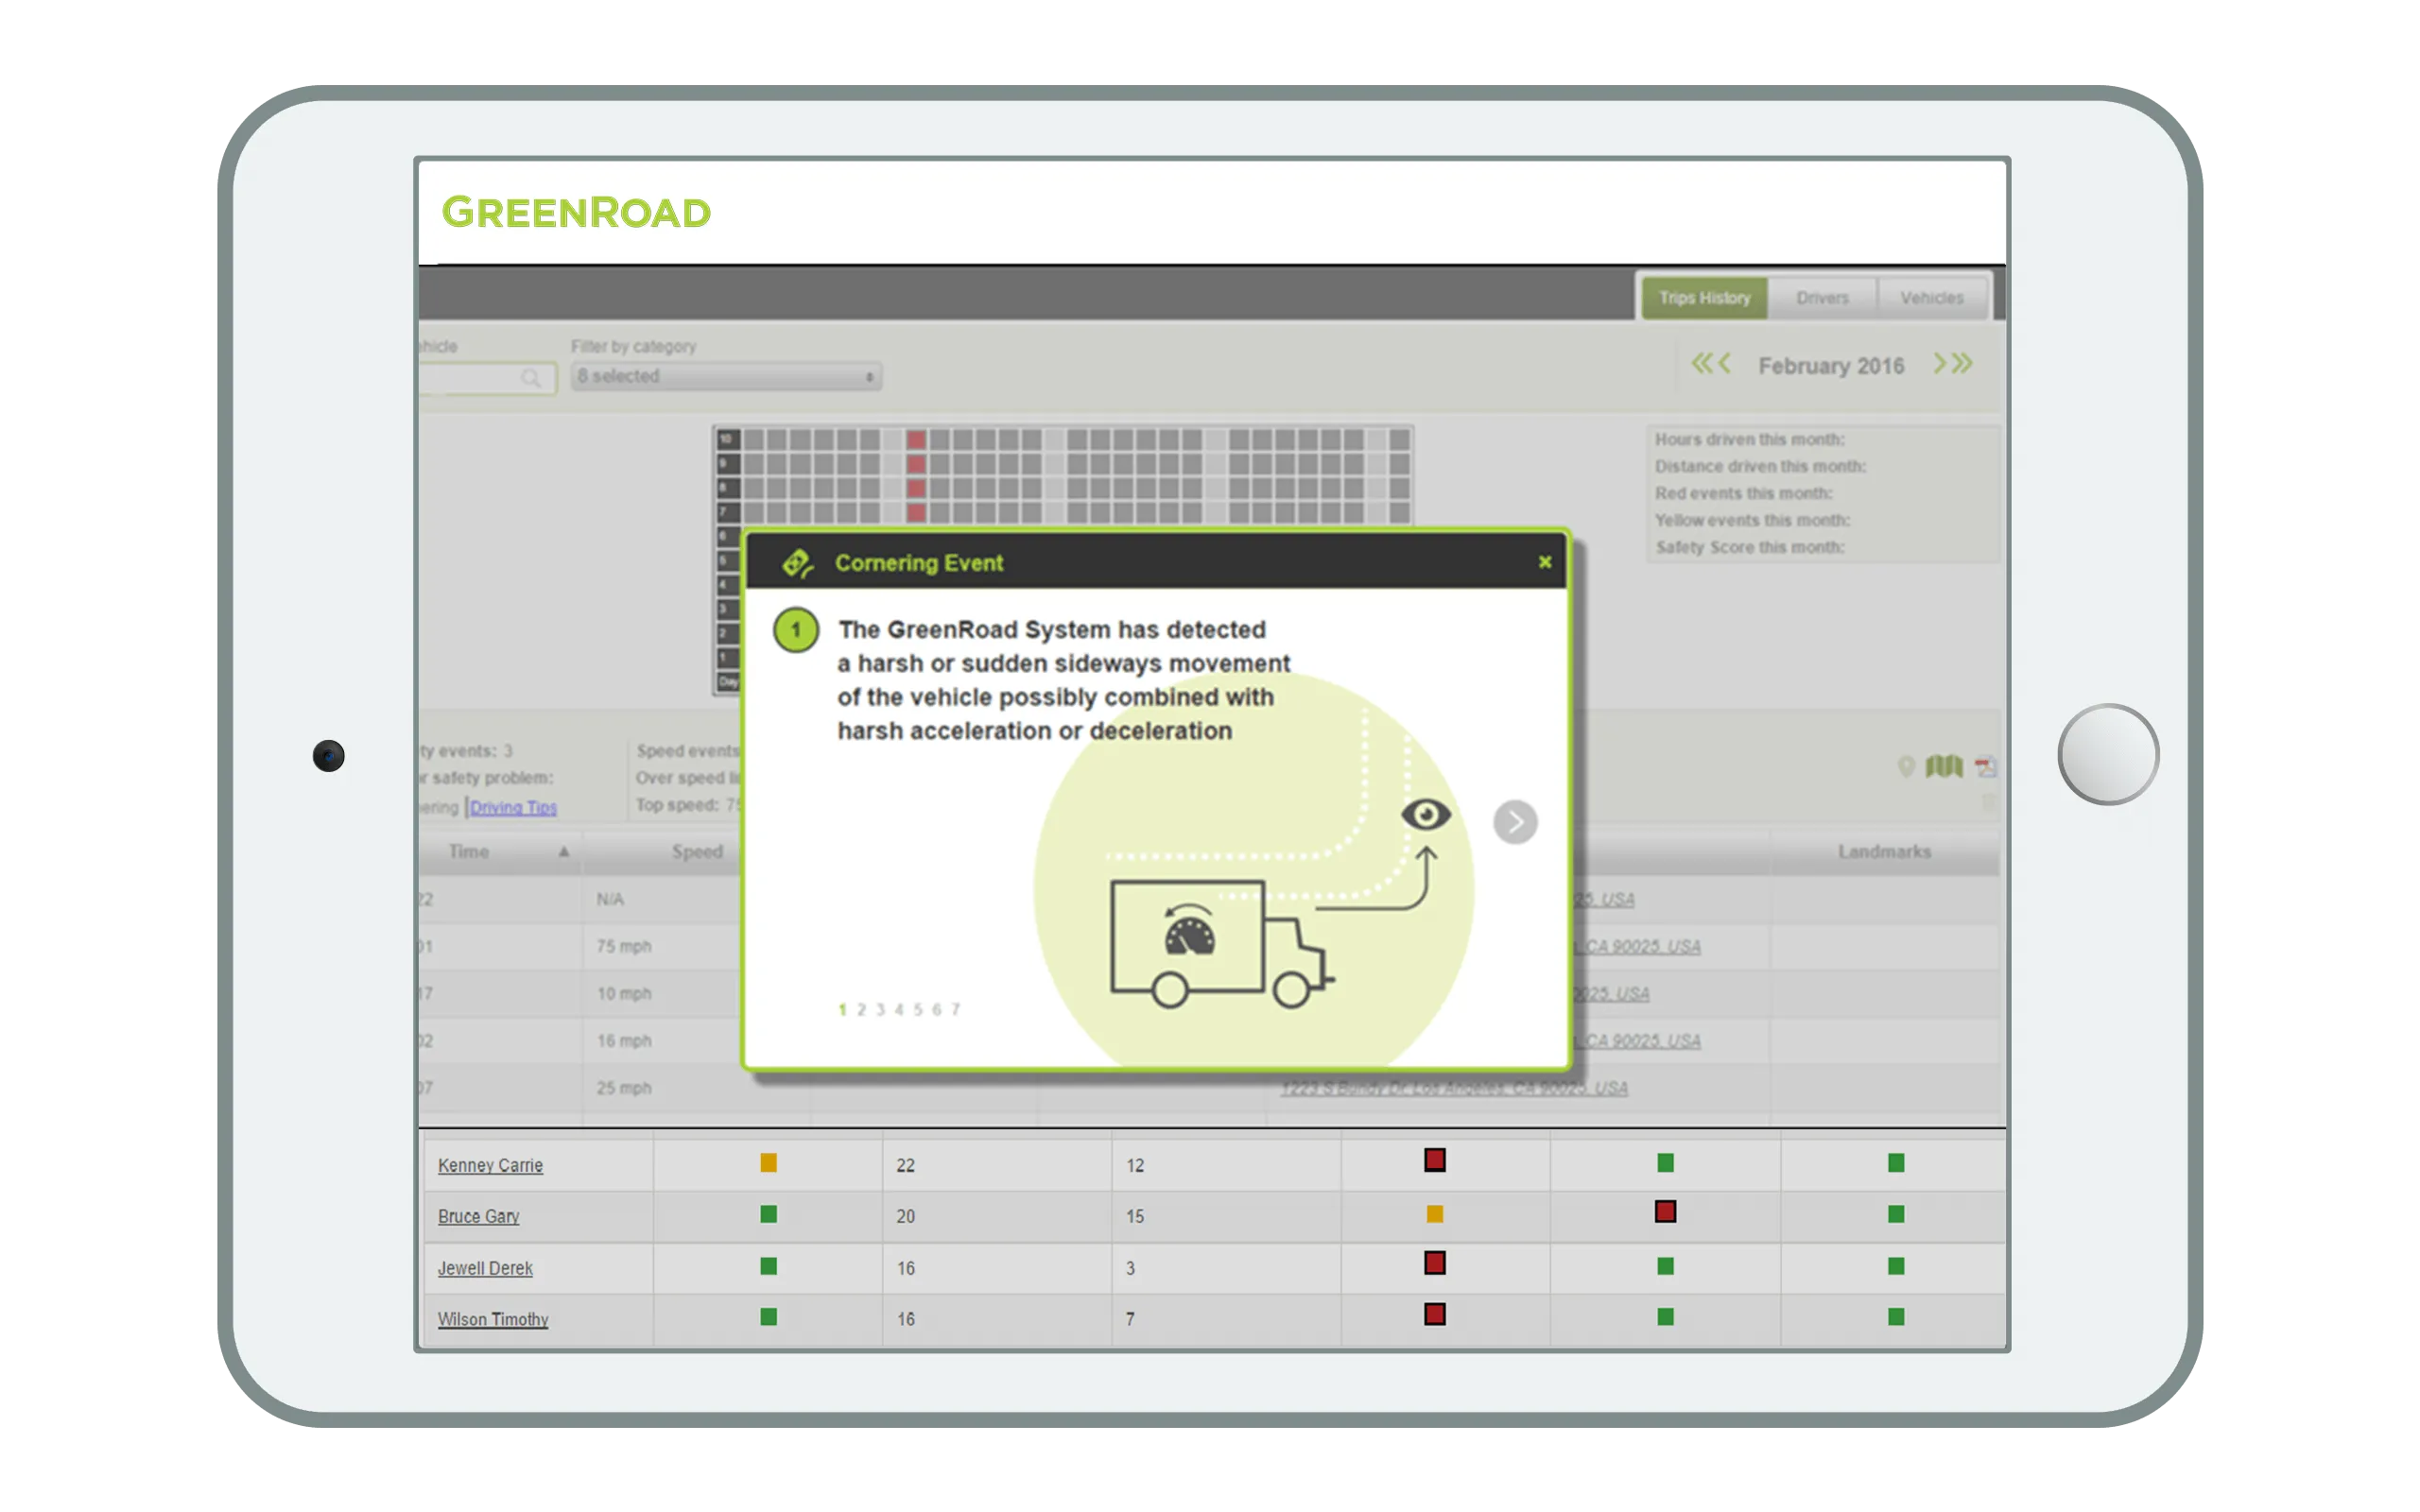
Task: Open driver Kenney Carrie's profile link
Action: [x=490, y=1165]
